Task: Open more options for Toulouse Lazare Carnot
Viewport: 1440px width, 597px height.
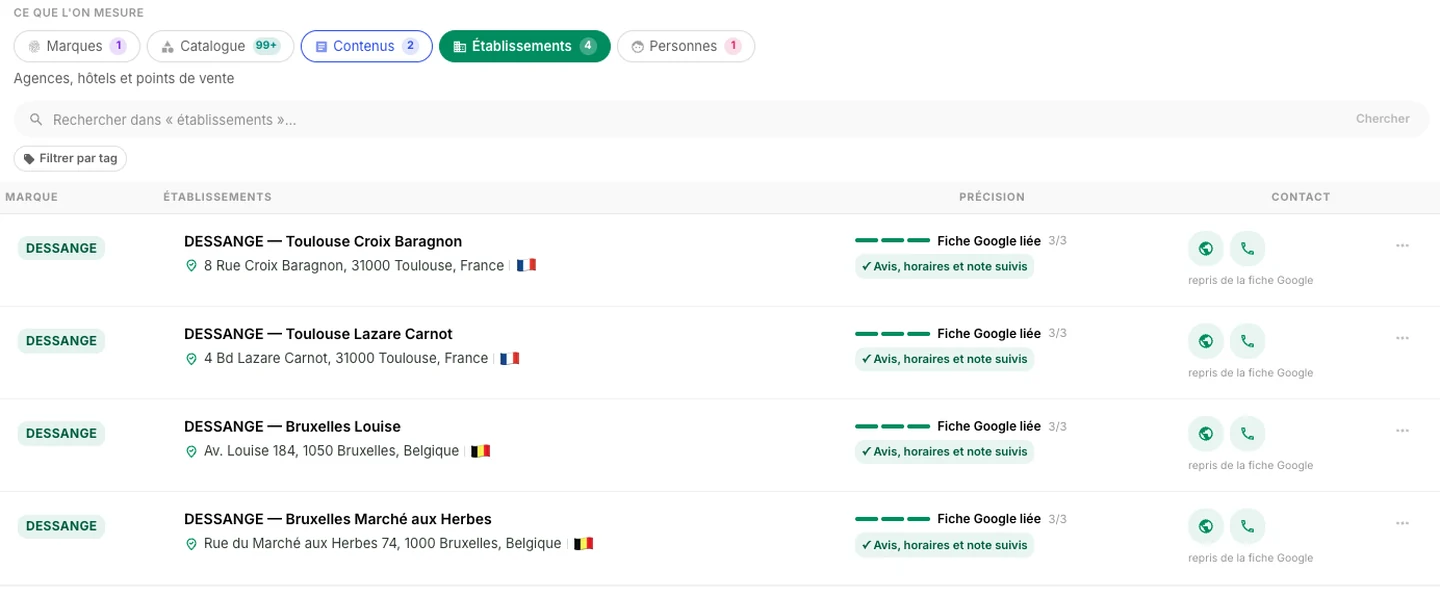Action: coord(1402,338)
